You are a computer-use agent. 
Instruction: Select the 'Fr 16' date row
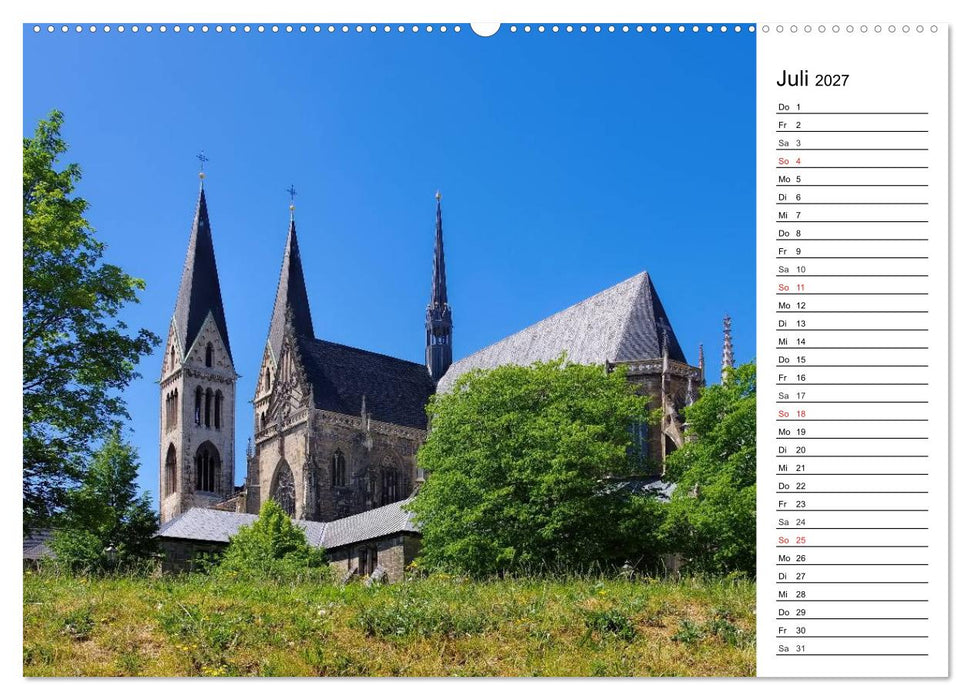point(852,378)
